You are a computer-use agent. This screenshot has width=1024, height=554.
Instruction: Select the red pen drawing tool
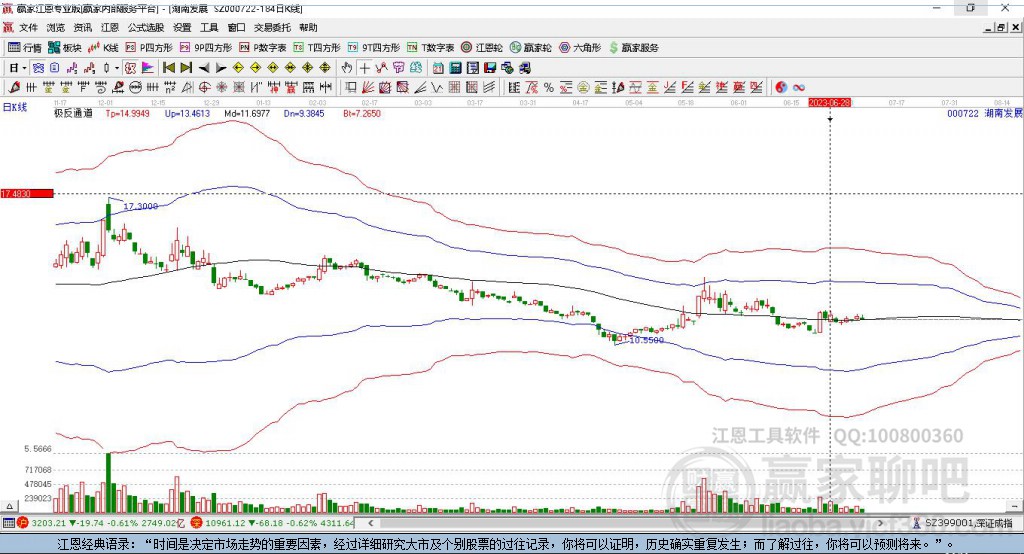click(14, 88)
